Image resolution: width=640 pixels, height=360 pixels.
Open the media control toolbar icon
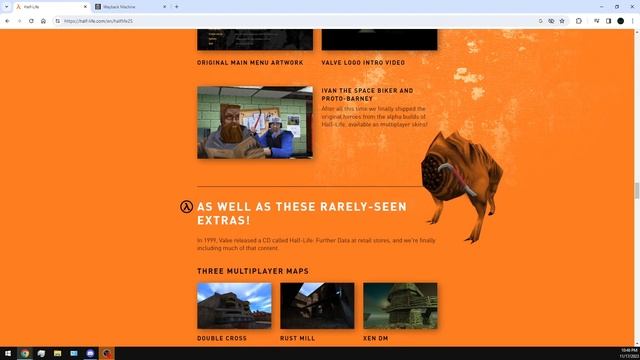coord(596,21)
